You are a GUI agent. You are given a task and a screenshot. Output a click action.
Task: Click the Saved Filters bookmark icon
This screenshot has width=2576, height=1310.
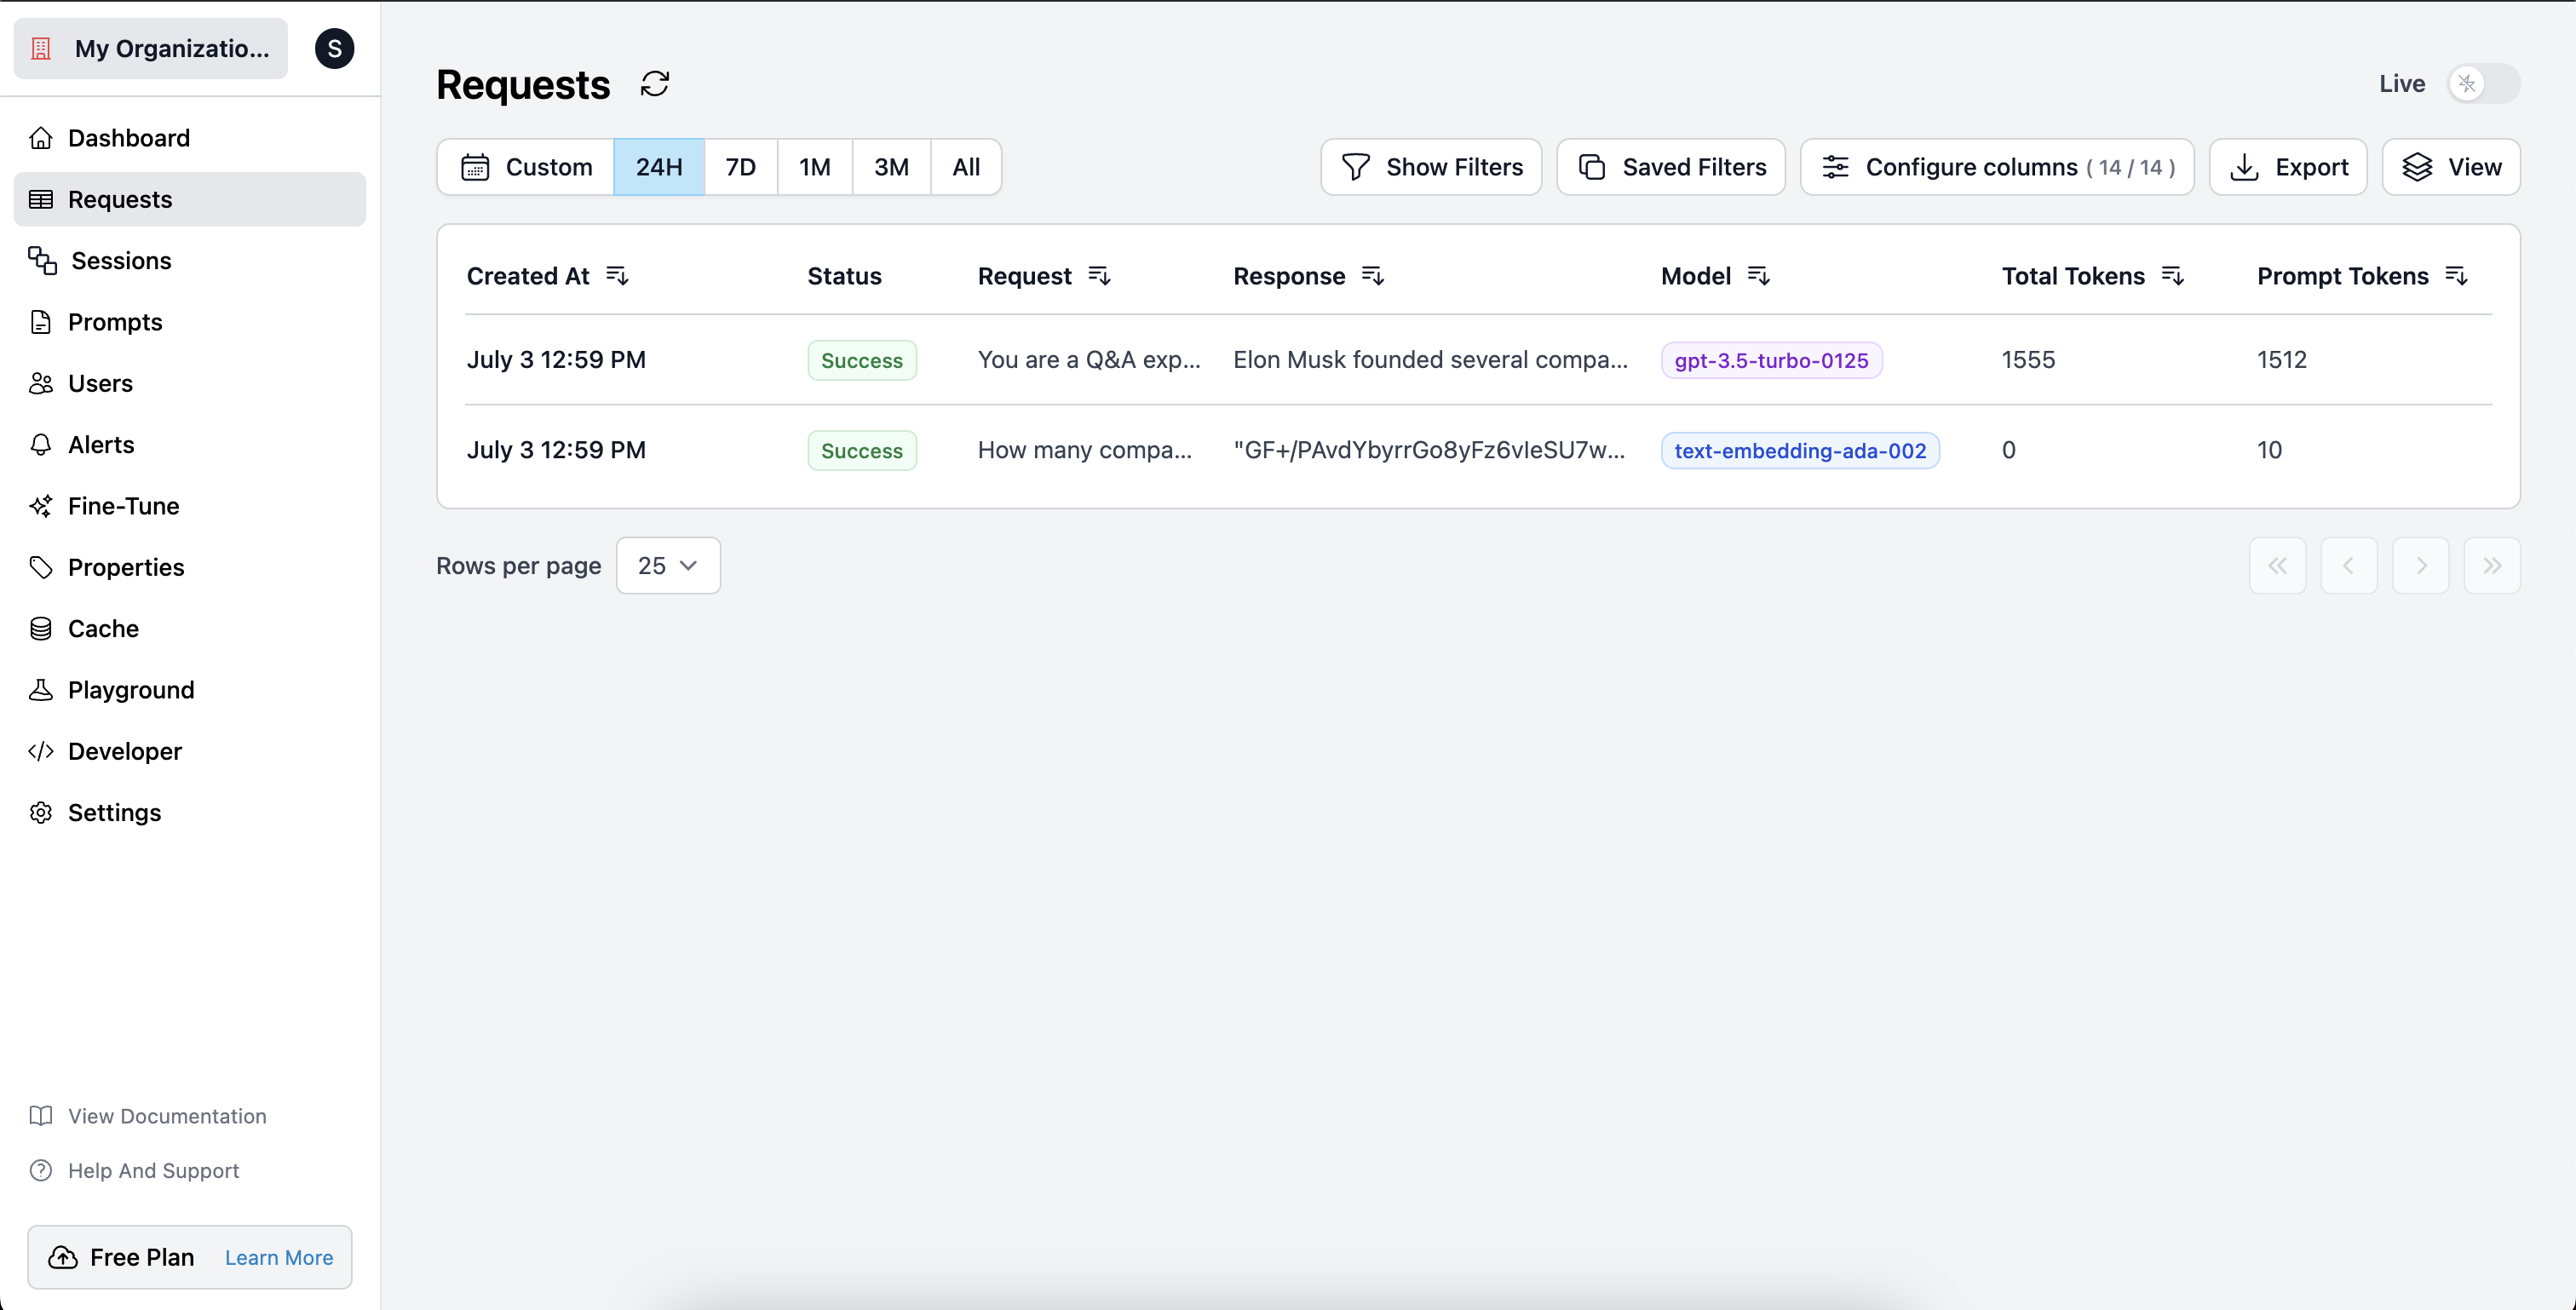(x=1594, y=167)
